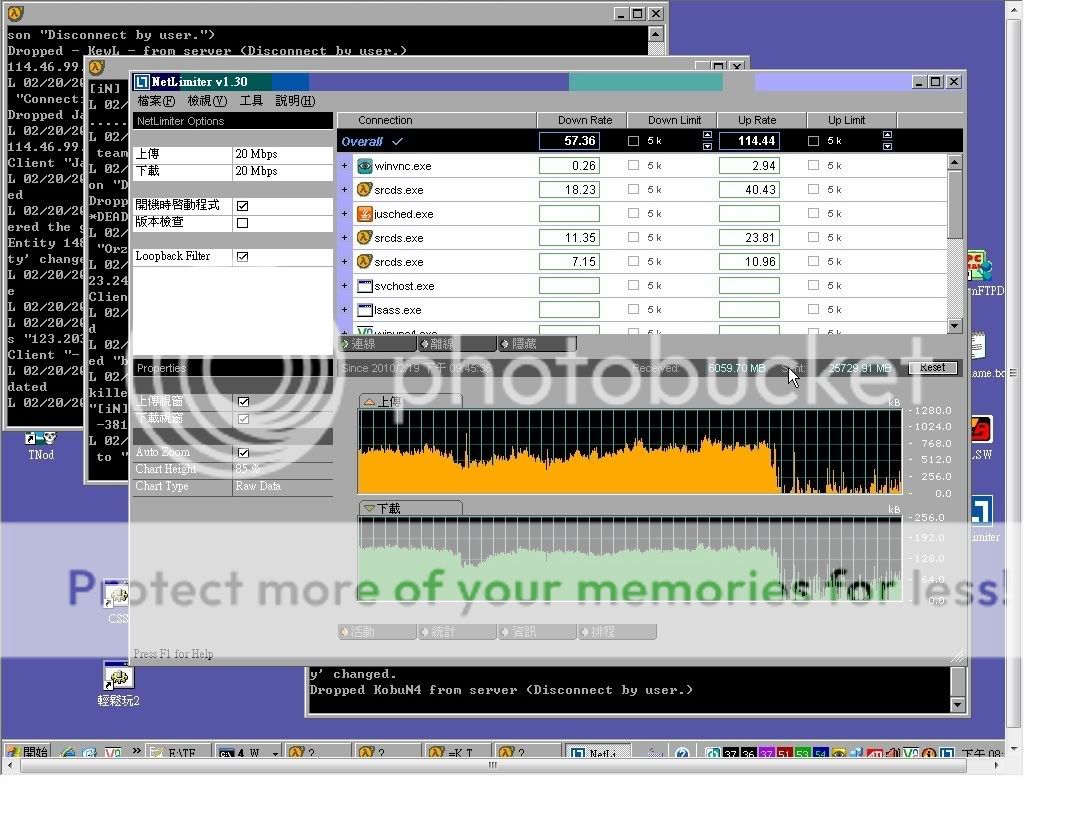Screen dimensions: 1080x817
Task: Open the 輕鬆玩2 desktop shortcut
Action: coord(118,683)
